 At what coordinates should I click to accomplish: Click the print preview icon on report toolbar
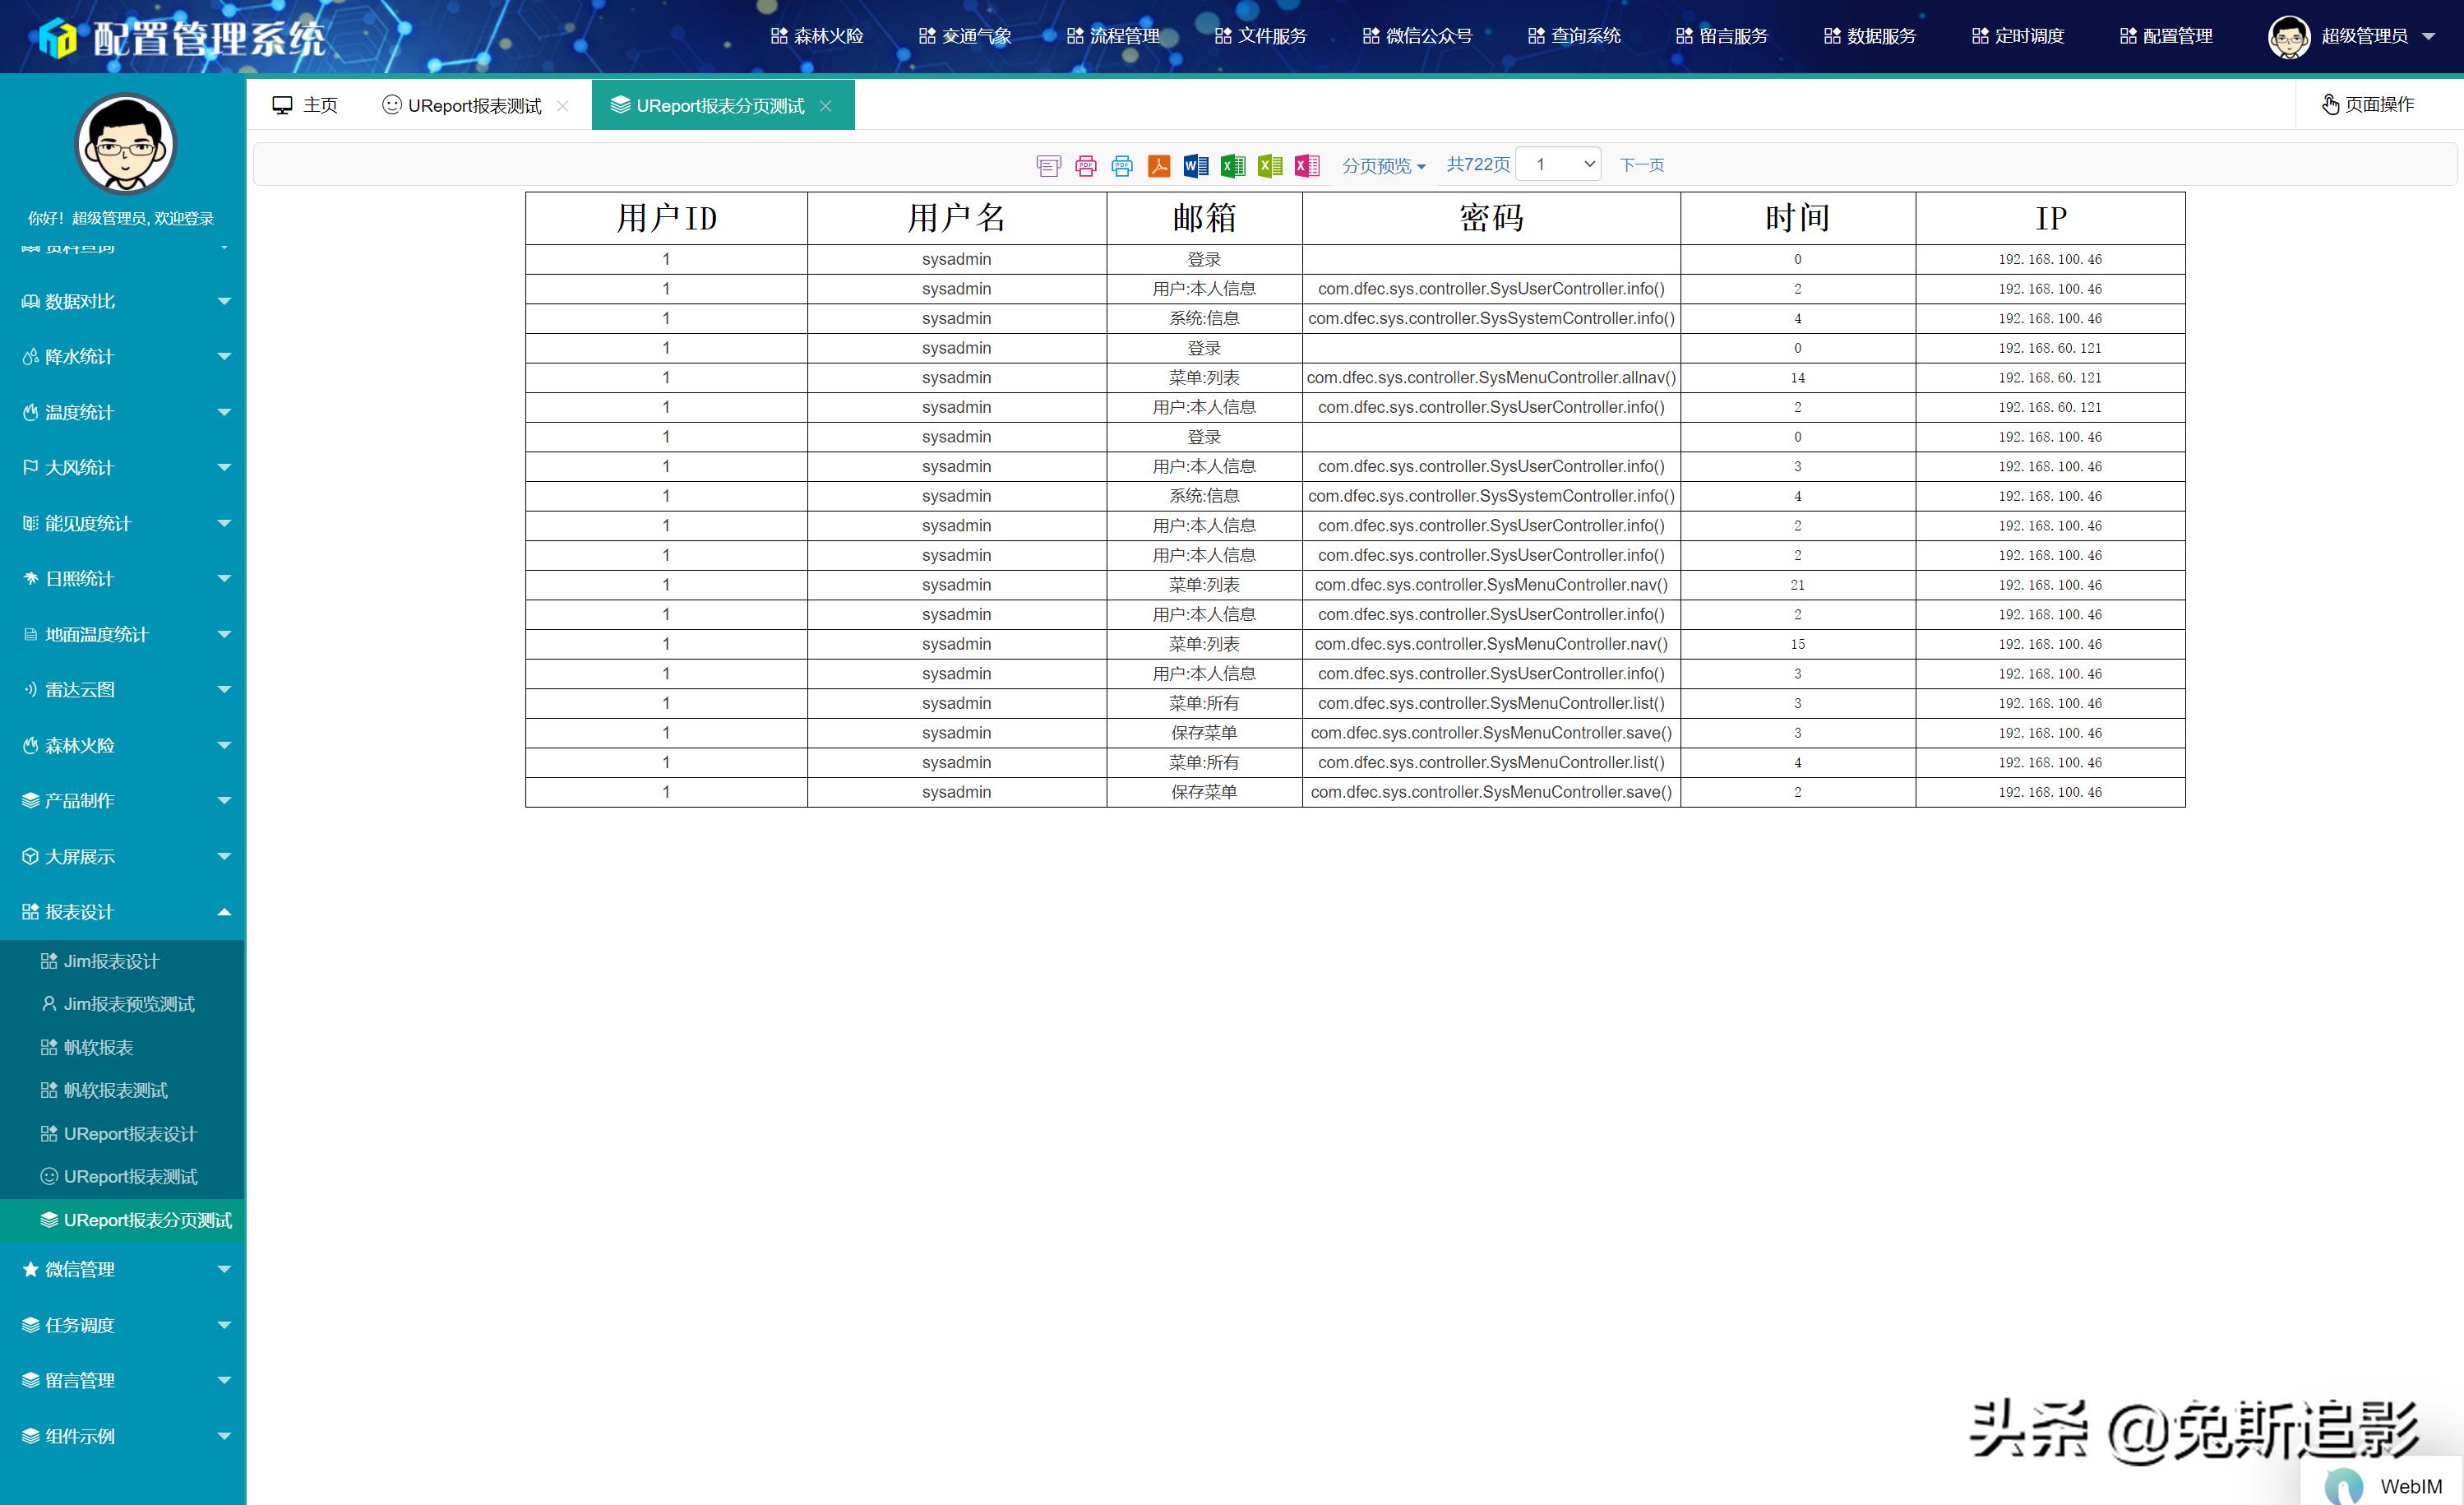[1048, 165]
